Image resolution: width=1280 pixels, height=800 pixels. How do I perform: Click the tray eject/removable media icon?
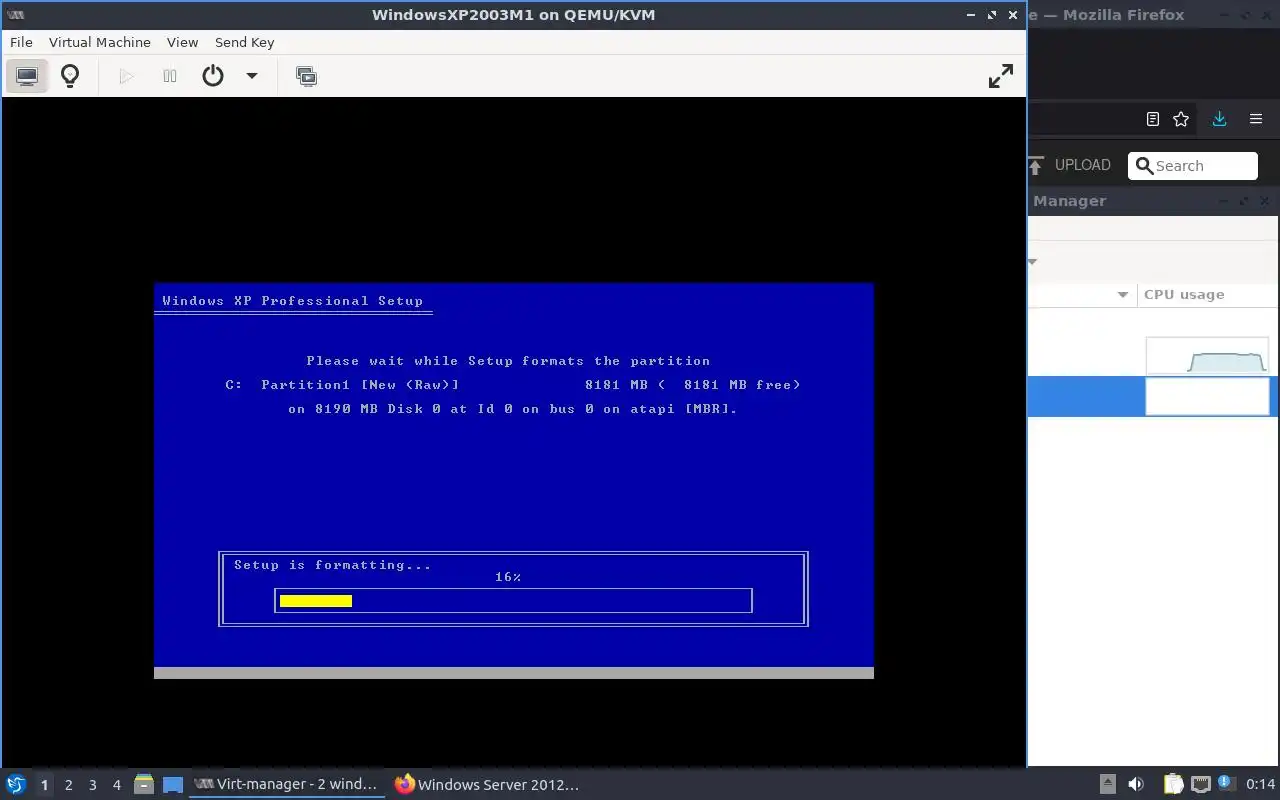pos(1107,784)
